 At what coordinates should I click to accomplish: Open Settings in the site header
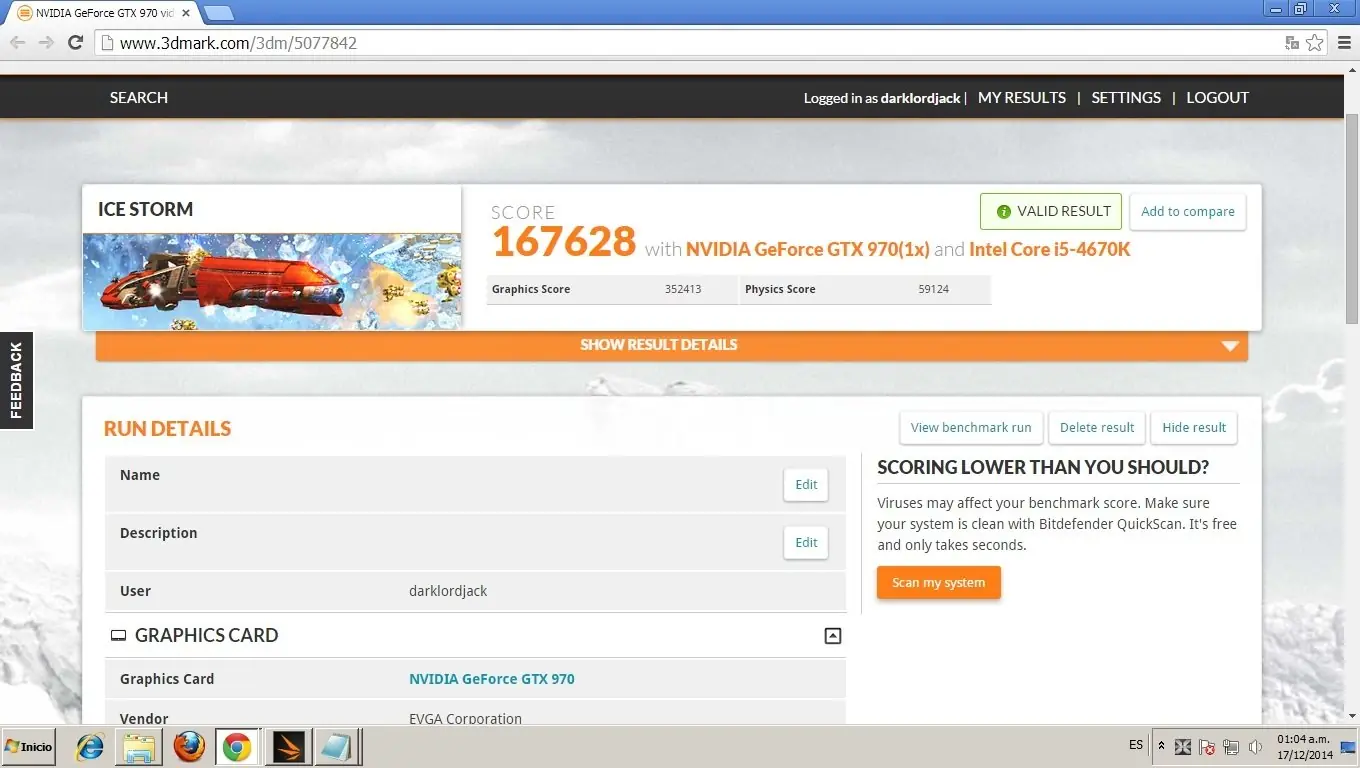click(1126, 98)
